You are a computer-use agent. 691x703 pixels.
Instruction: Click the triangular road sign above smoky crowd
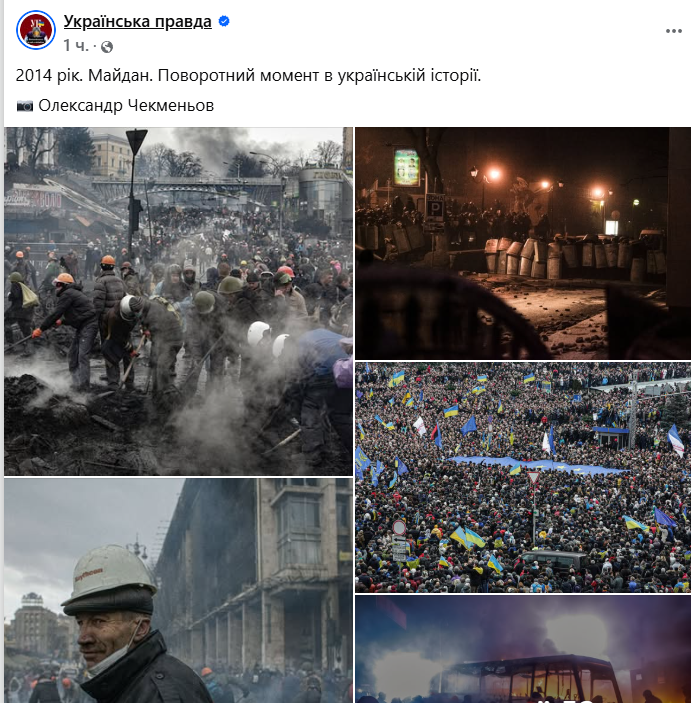pyautogui.click(x=137, y=142)
